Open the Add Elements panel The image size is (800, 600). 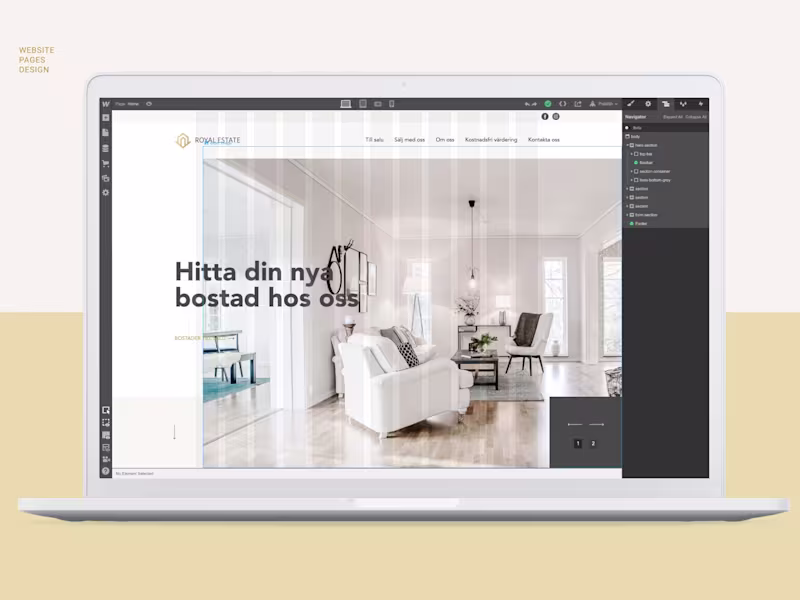pos(104,116)
